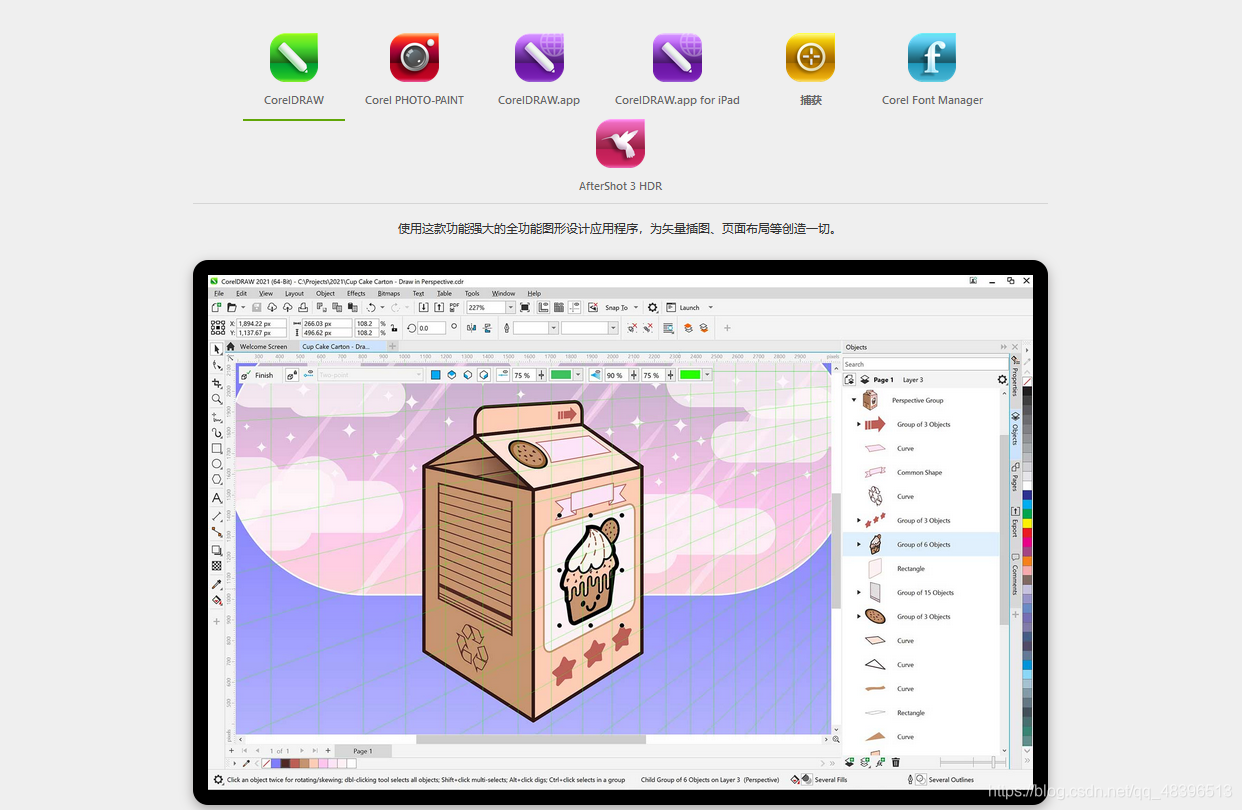
Task: Click the Page 1 page tab
Action: (363, 751)
